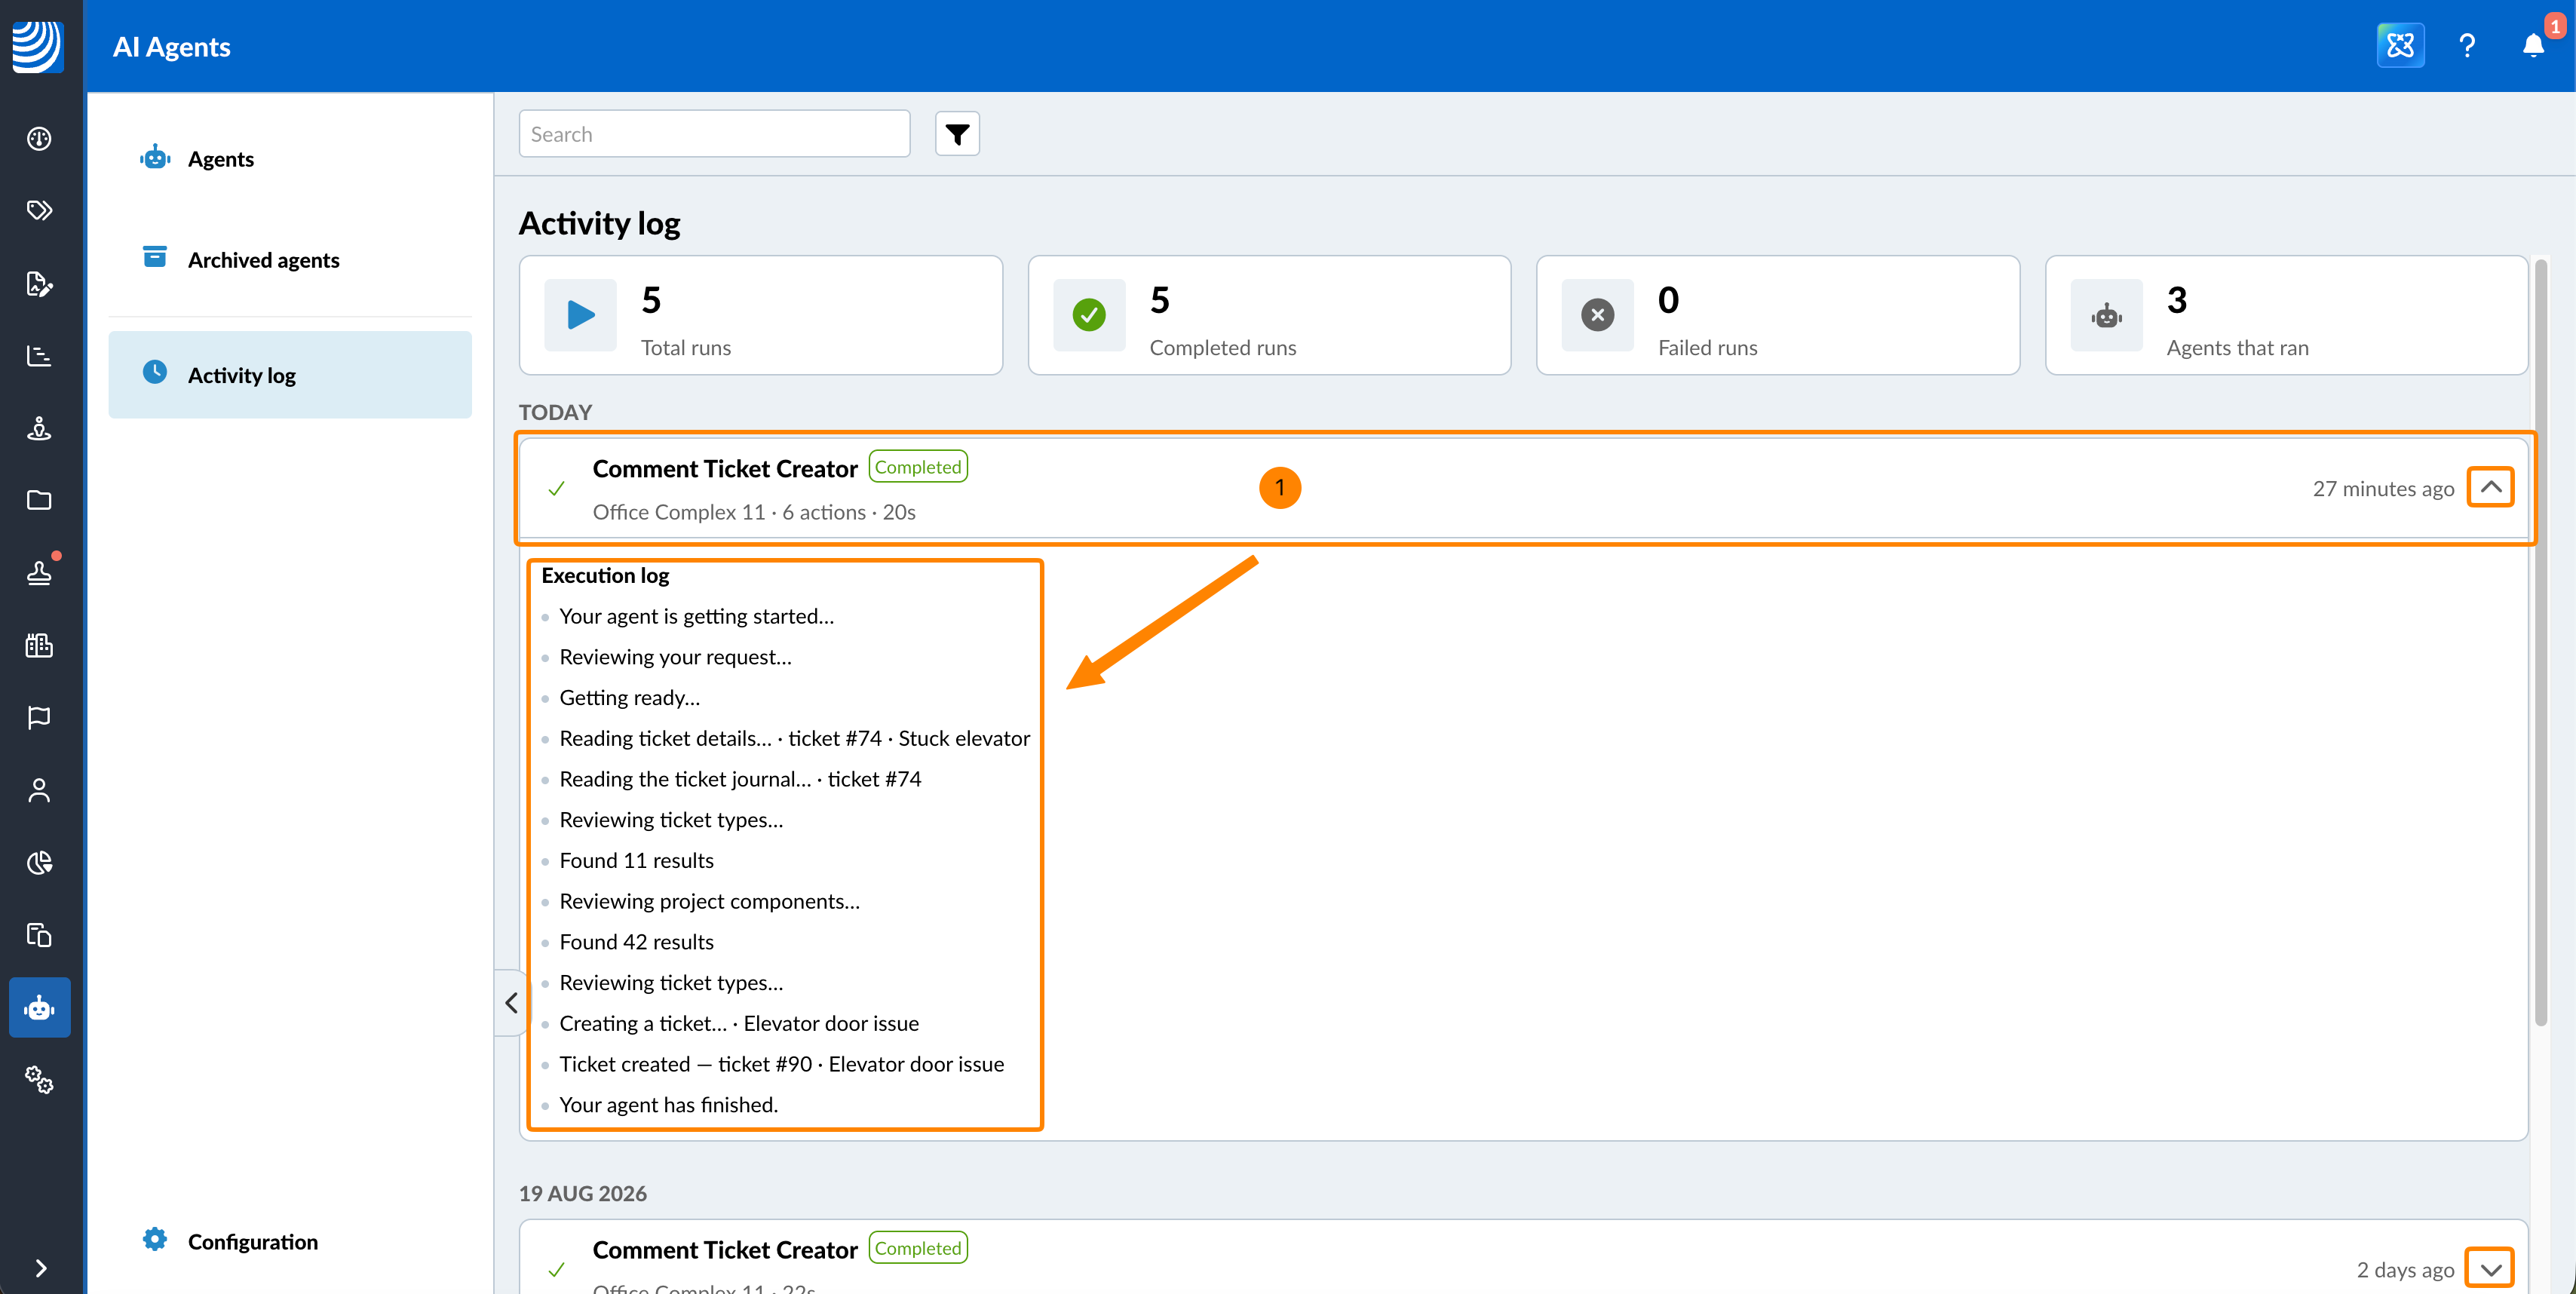Click the 19 Aug Comment Ticket Creator title
The width and height of the screenshot is (2576, 1294).
coord(725,1250)
